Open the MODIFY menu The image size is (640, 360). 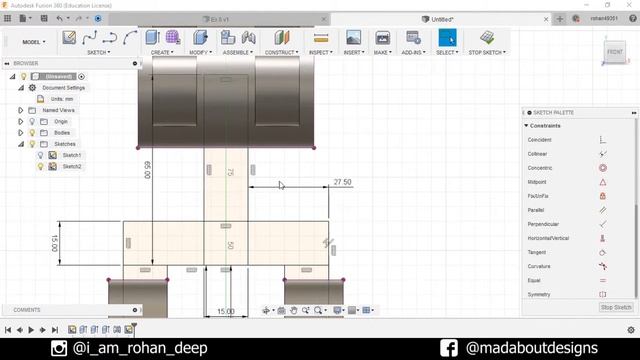(200, 53)
